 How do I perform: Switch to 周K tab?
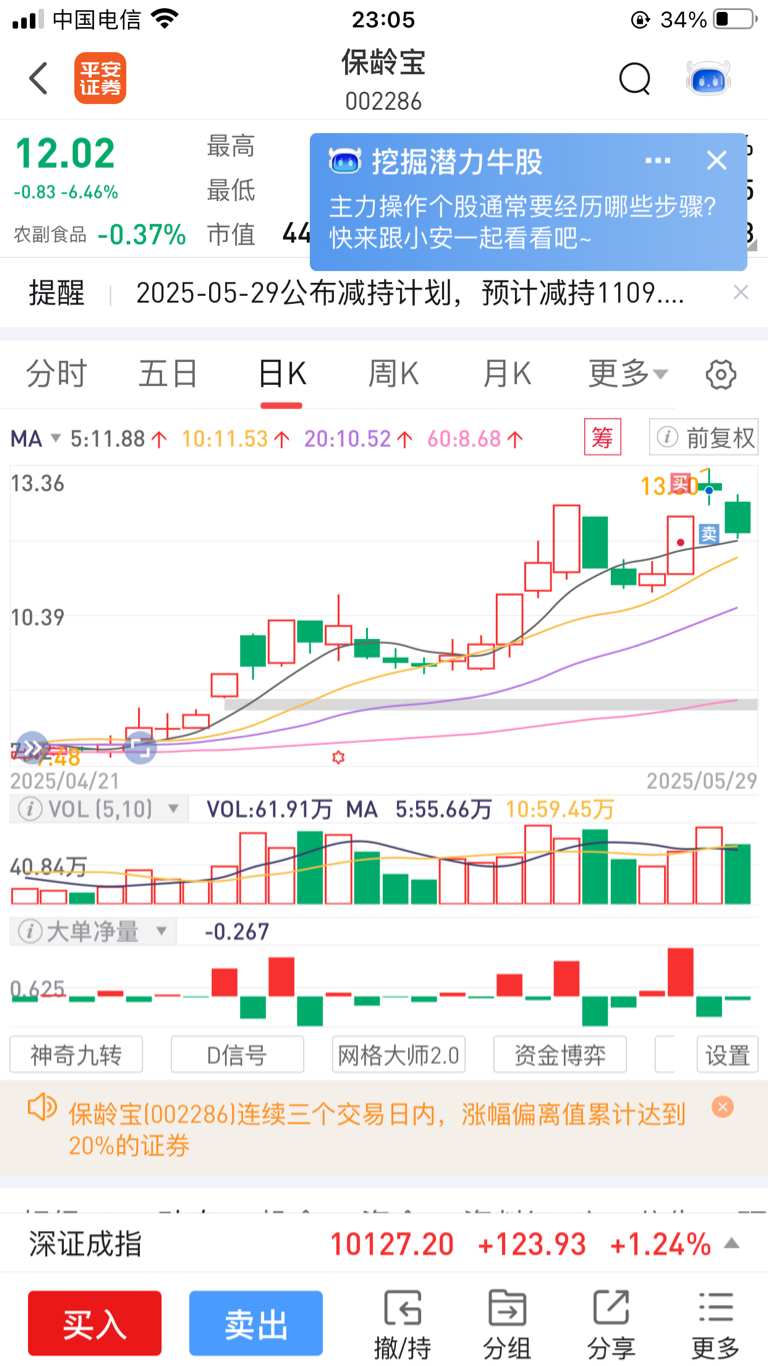(394, 374)
